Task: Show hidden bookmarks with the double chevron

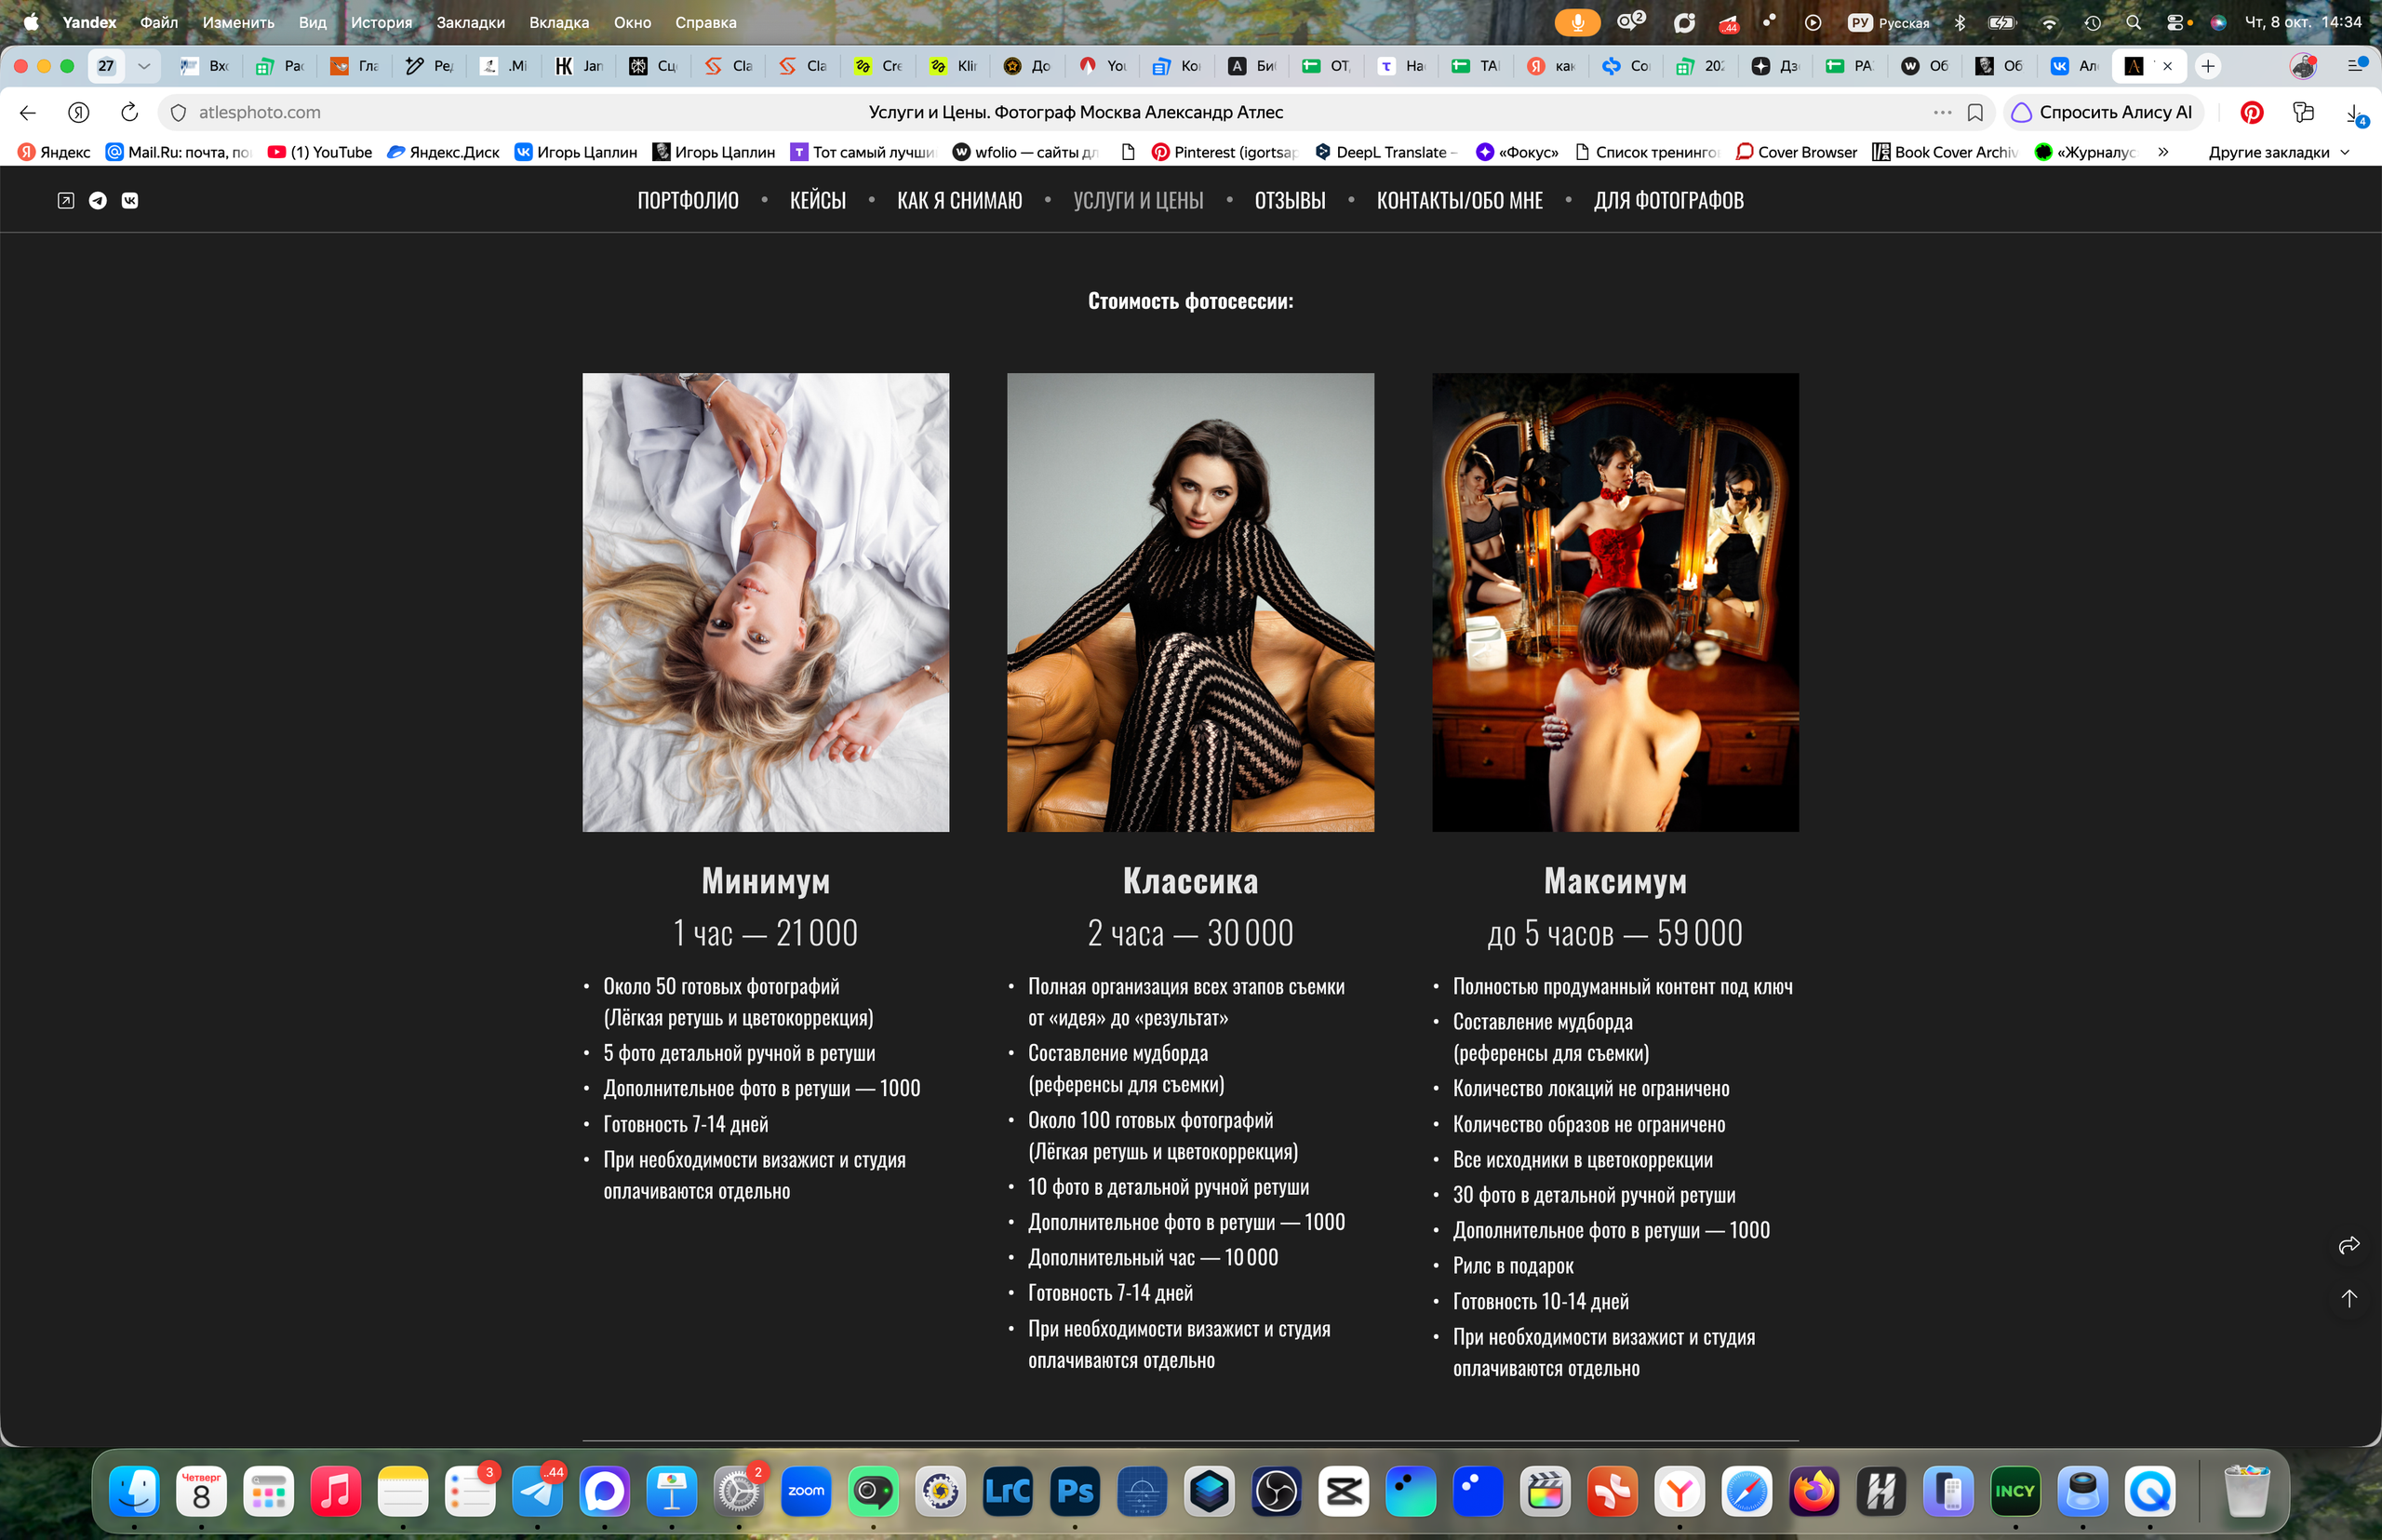Action: click(x=2163, y=152)
